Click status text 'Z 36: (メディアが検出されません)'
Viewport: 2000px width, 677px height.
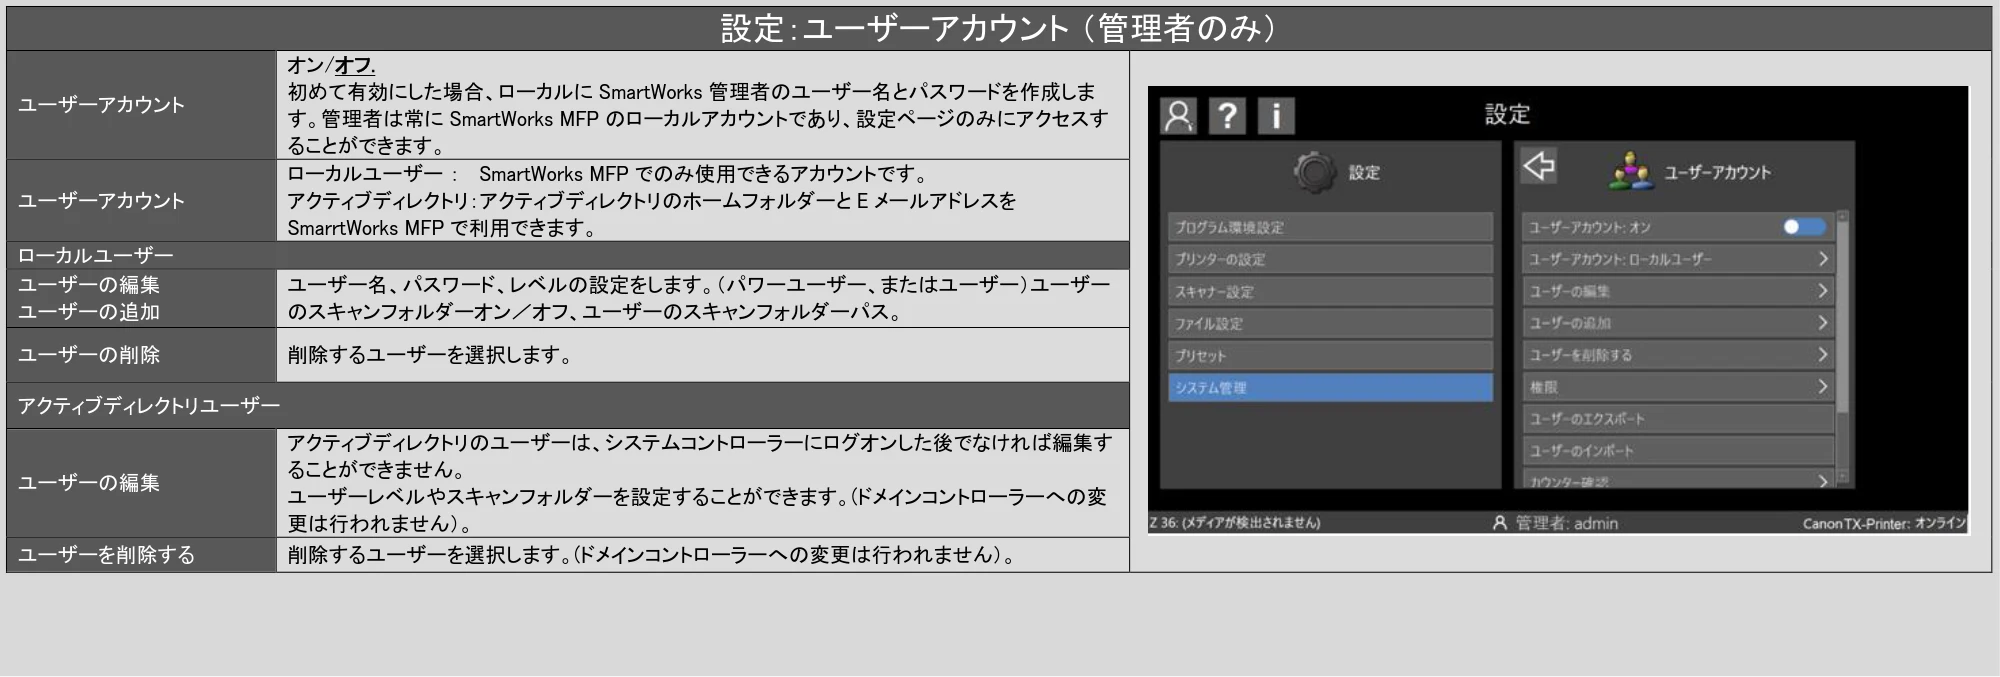coord(1234,523)
